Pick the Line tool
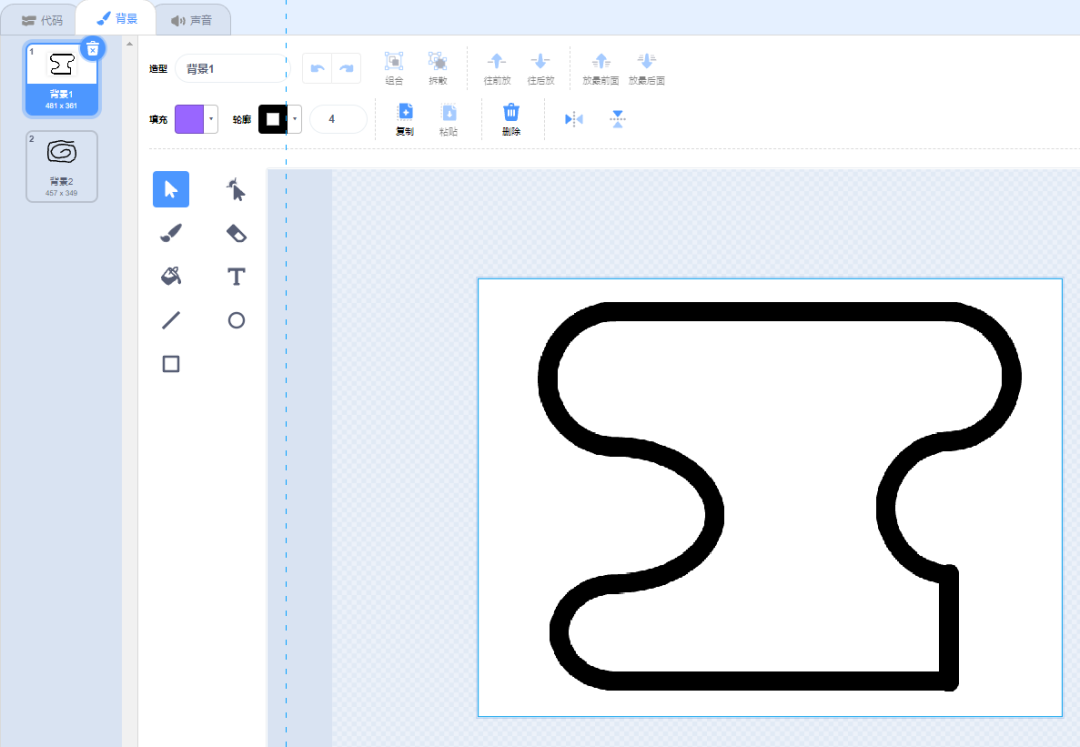Viewport: 1080px width, 747px height. (171, 320)
